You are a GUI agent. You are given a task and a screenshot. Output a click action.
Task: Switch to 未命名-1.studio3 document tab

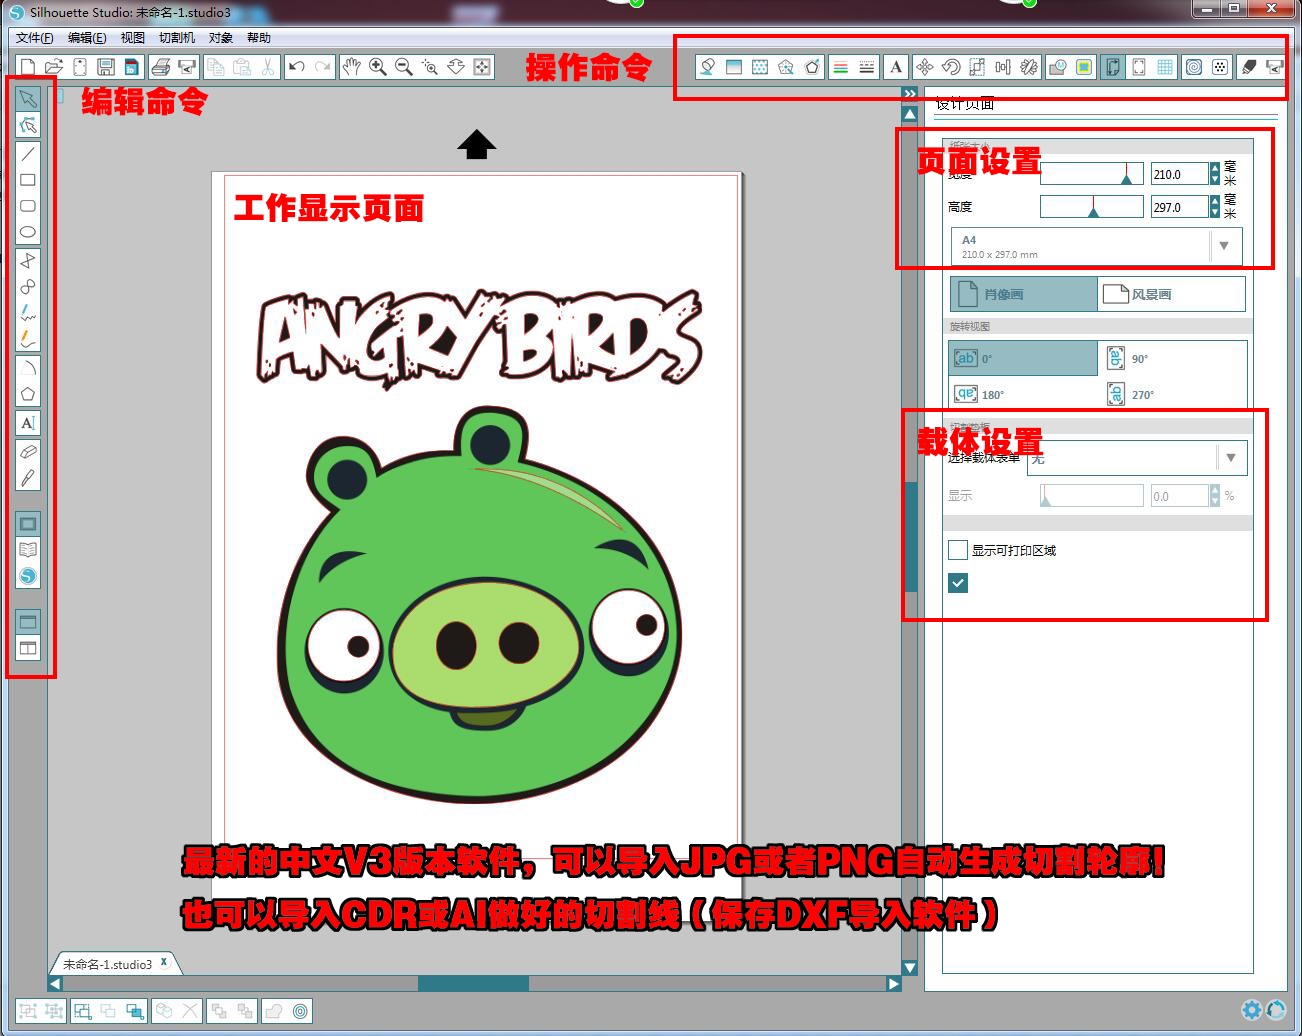click(107, 964)
